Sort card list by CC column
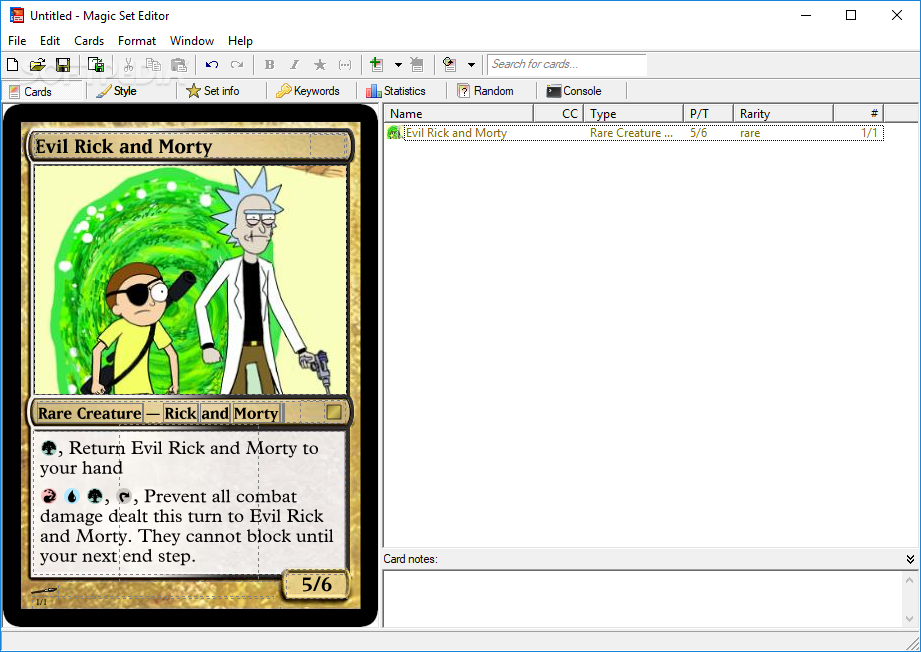 tap(558, 113)
